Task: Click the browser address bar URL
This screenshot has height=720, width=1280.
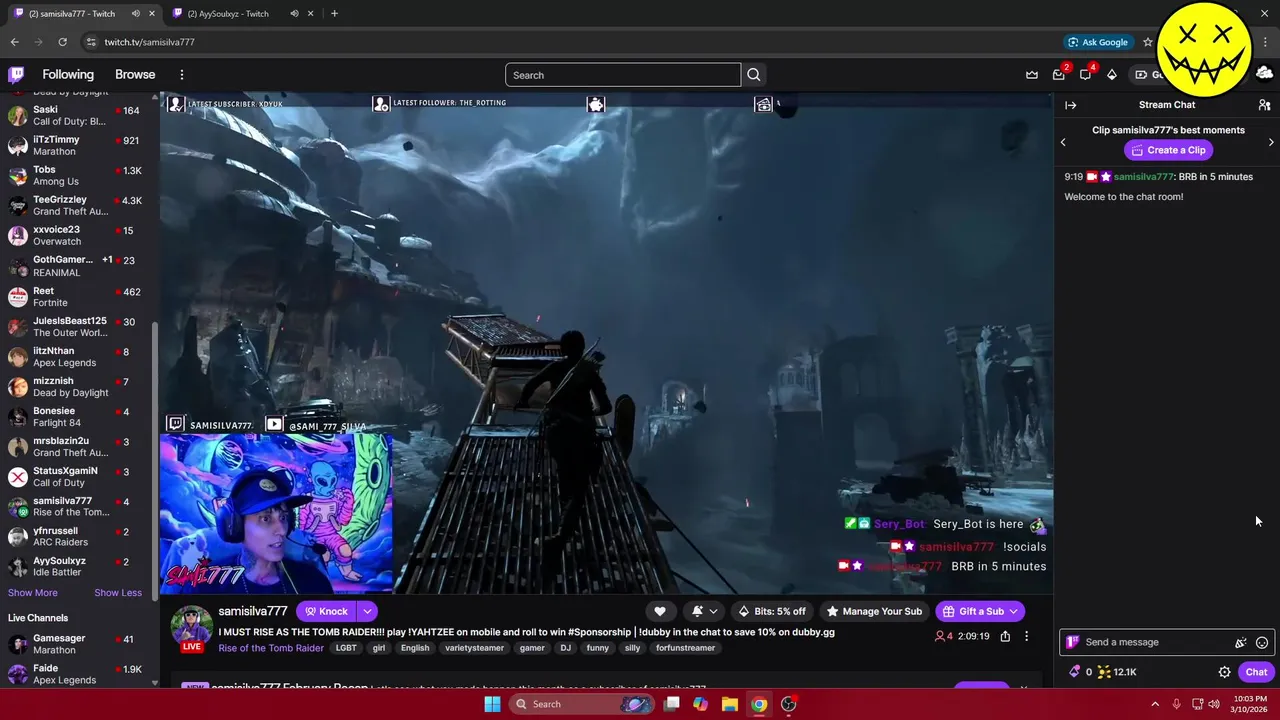Action: [150, 42]
